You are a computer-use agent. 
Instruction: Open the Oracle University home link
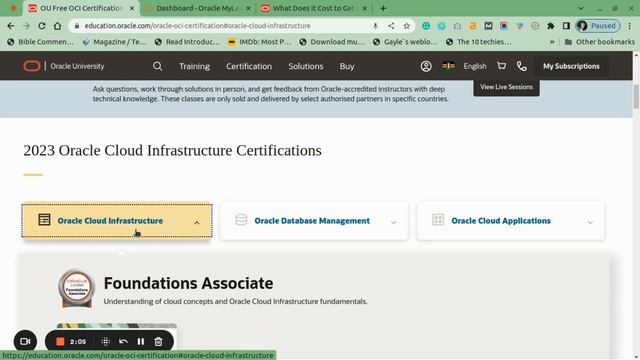pos(77,66)
